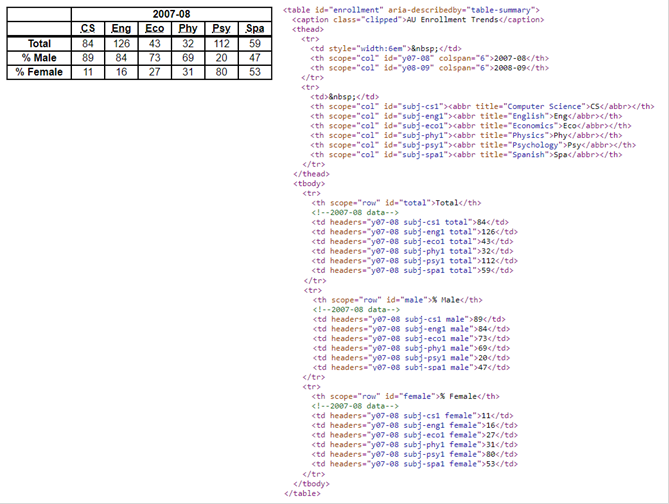This screenshot has width=669, height=504.
Task: Click the td style width:6em code line
Action: (386, 49)
